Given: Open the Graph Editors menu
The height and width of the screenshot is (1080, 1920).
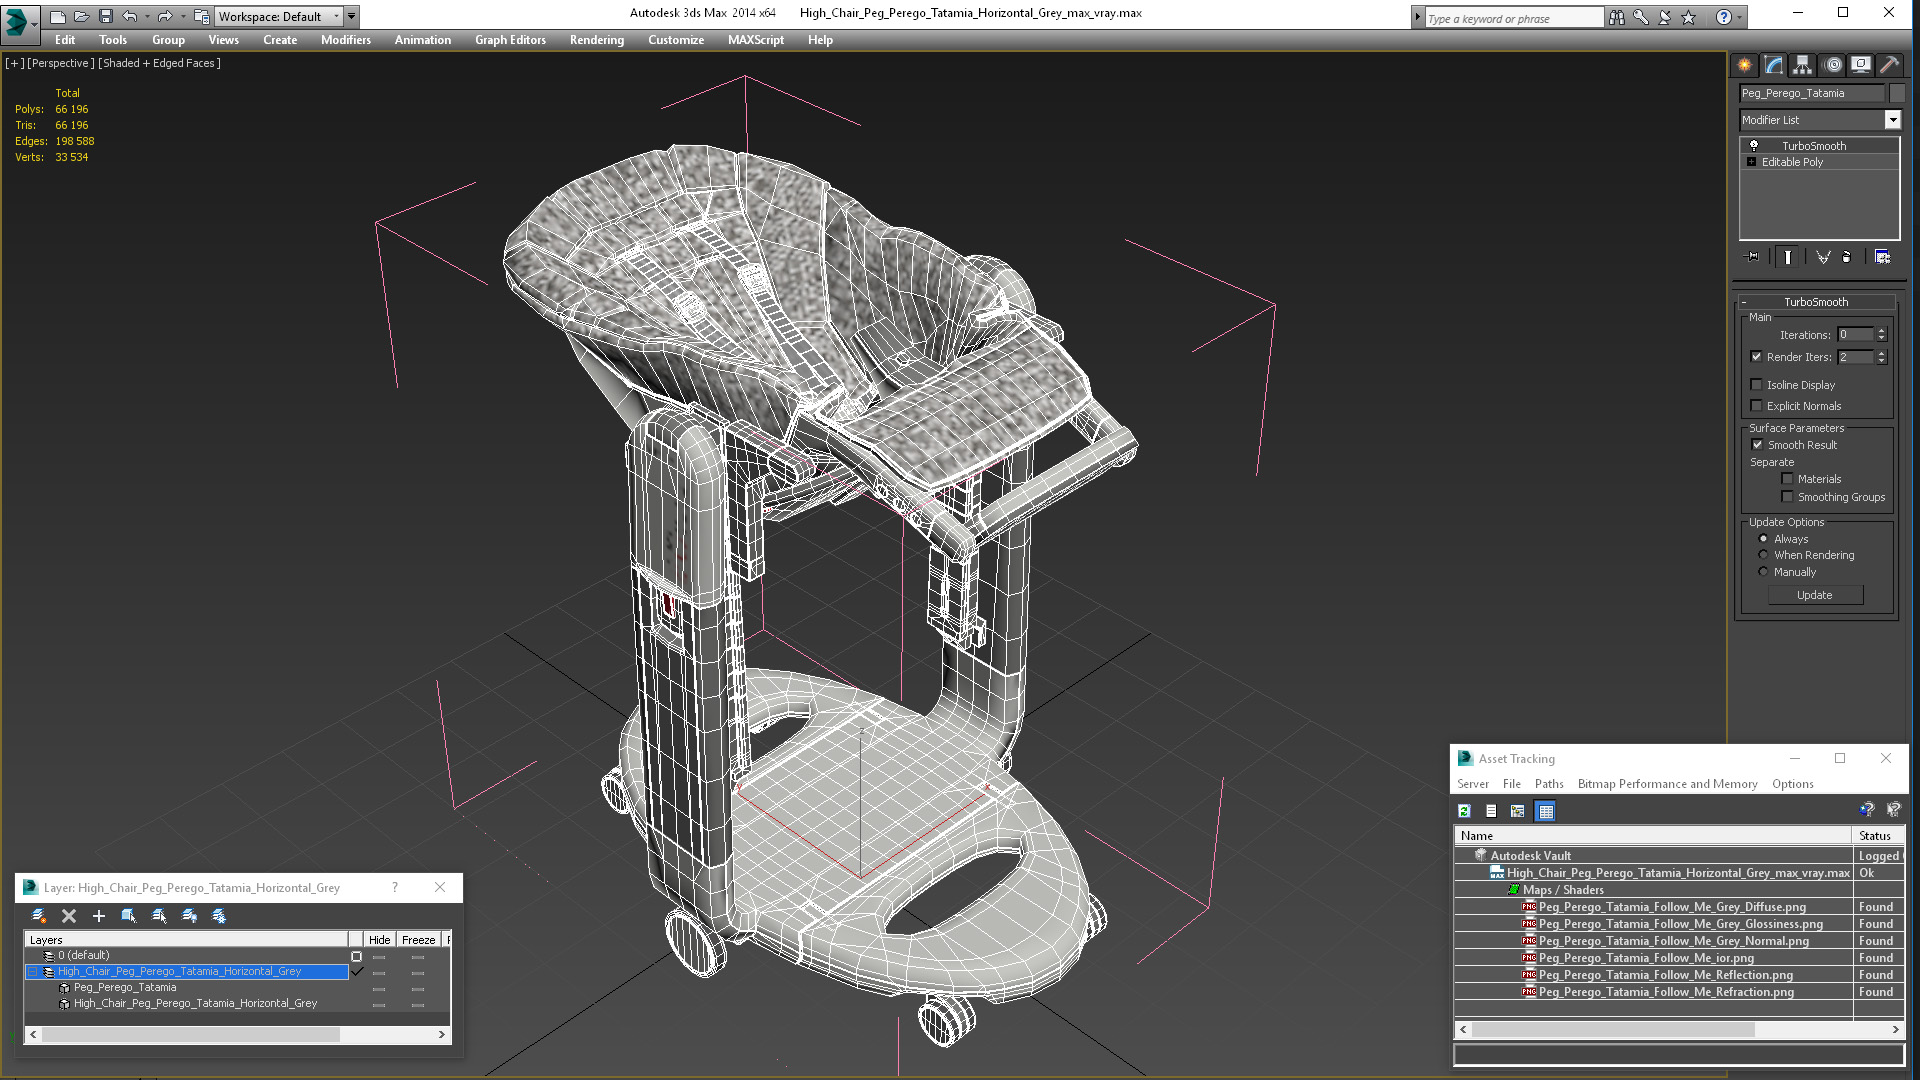Looking at the screenshot, I should (510, 40).
